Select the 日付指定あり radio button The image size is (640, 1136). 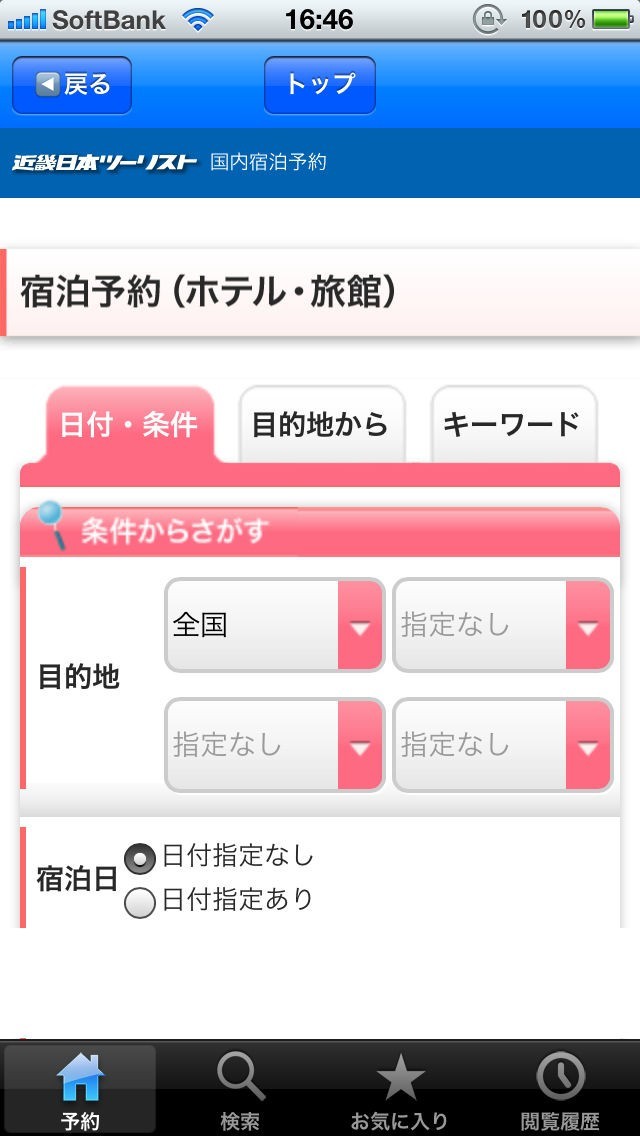(140, 903)
